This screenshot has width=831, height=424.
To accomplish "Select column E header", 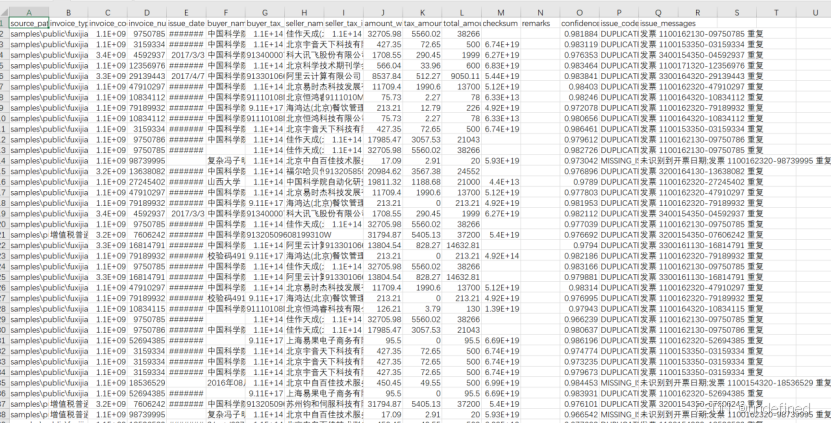I will pyautogui.click(x=187, y=13).
